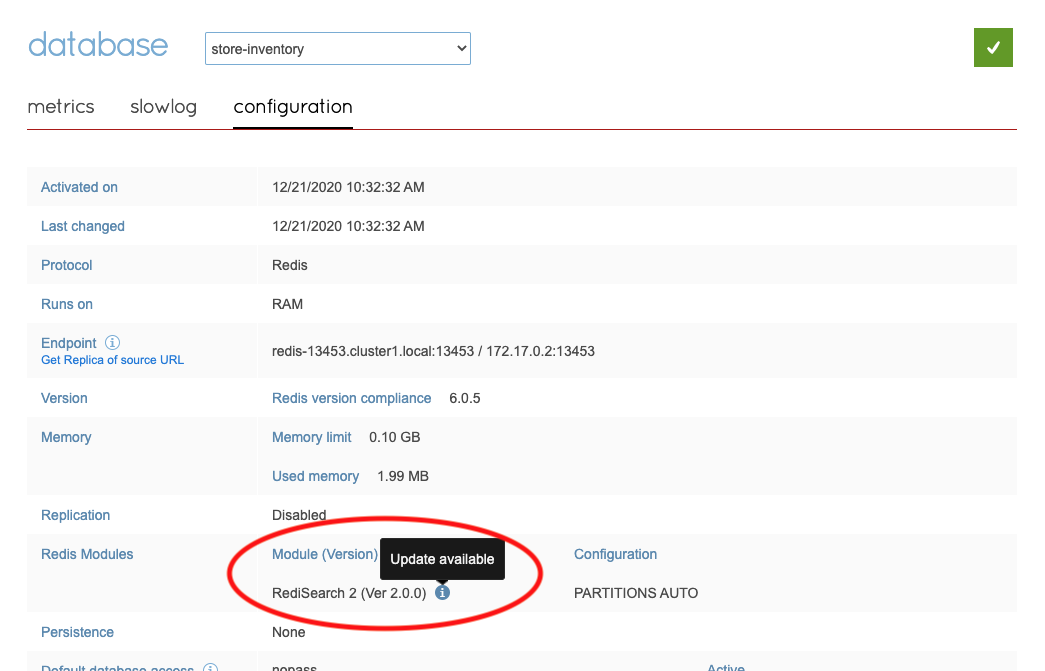Viewport: 1045px width, 671px height.
Task: Click the Memory limit label
Action: [x=311, y=437]
